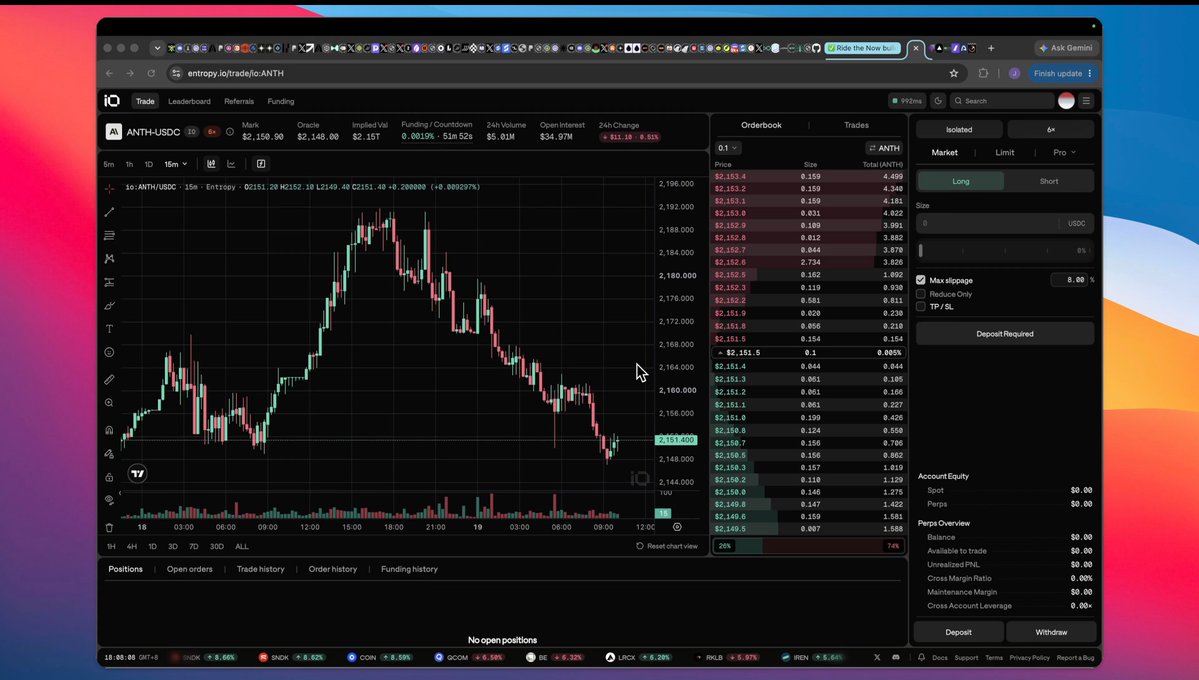Open the emoji/icons drawing tool

tap(109, 353)
